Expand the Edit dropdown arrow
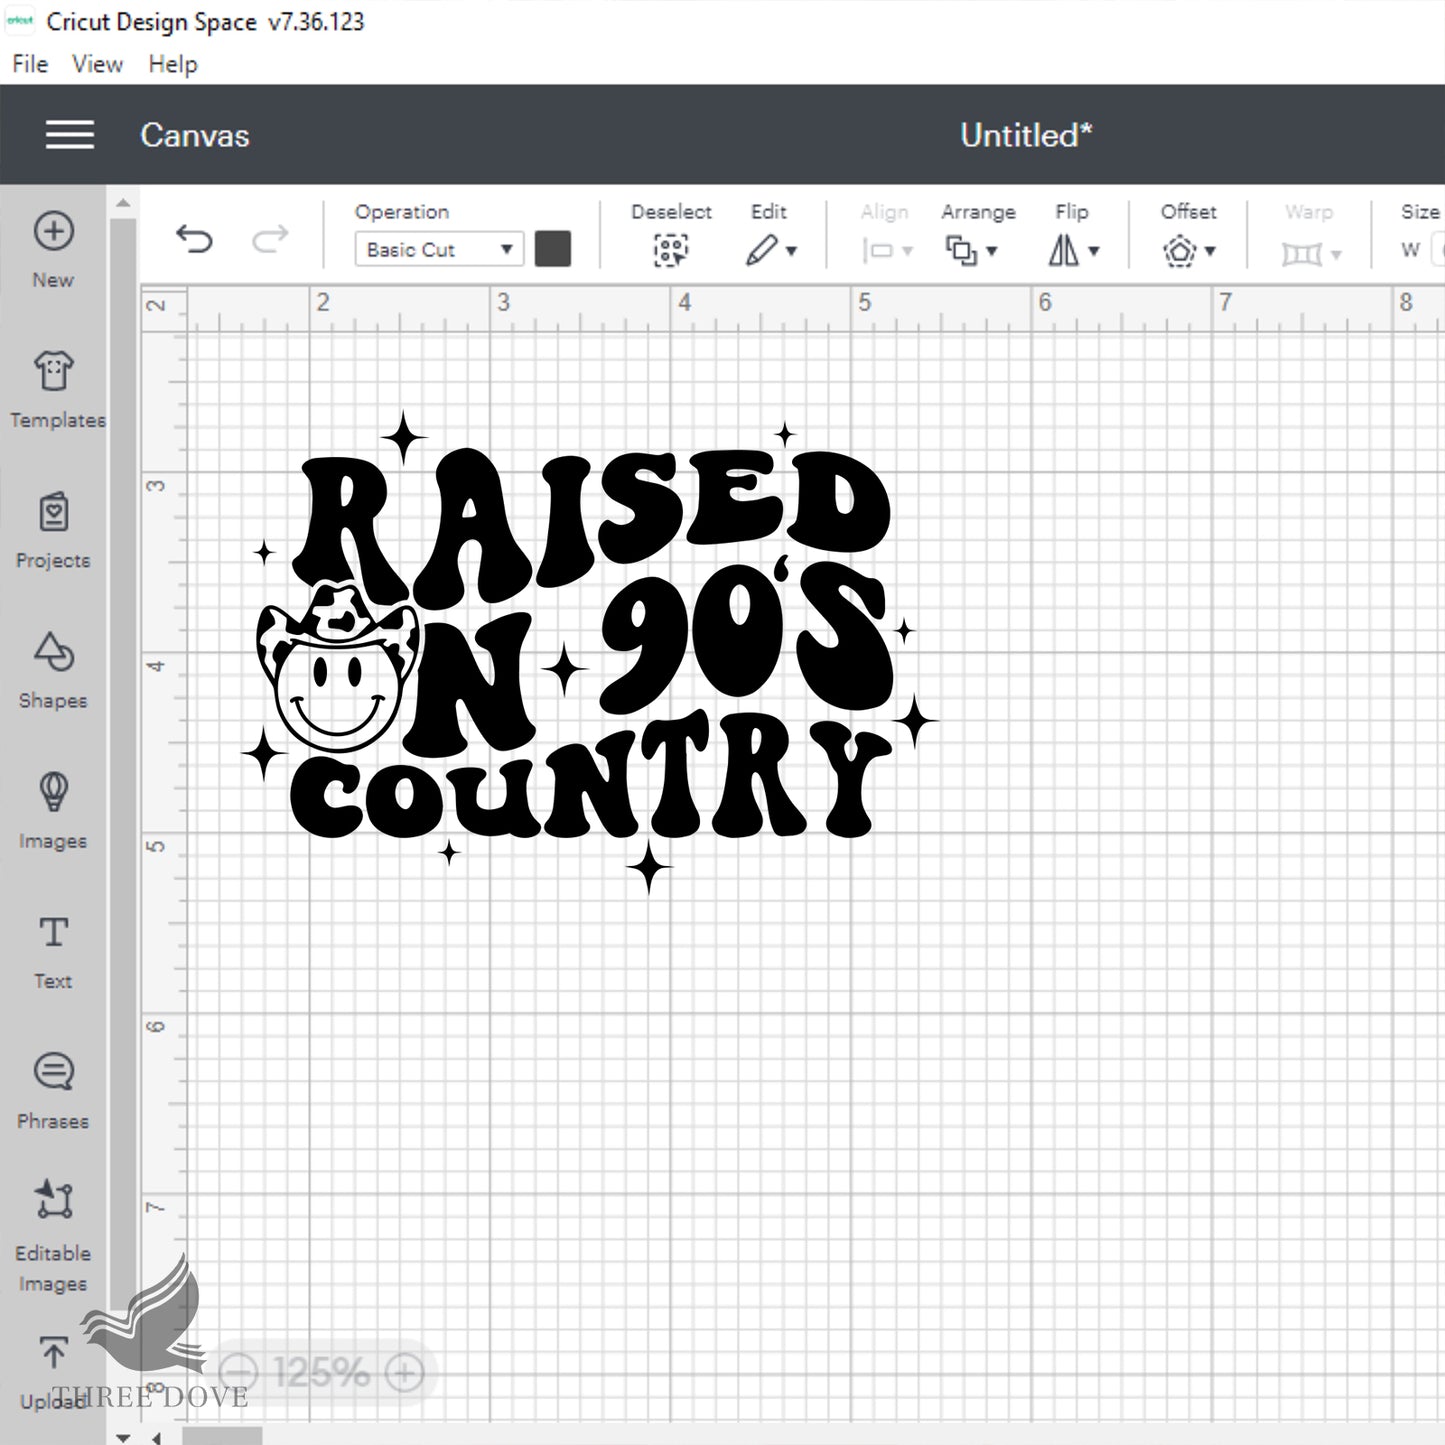Image resolution: width=1445 pixels, height=1445 pixels. coord(791,251)
